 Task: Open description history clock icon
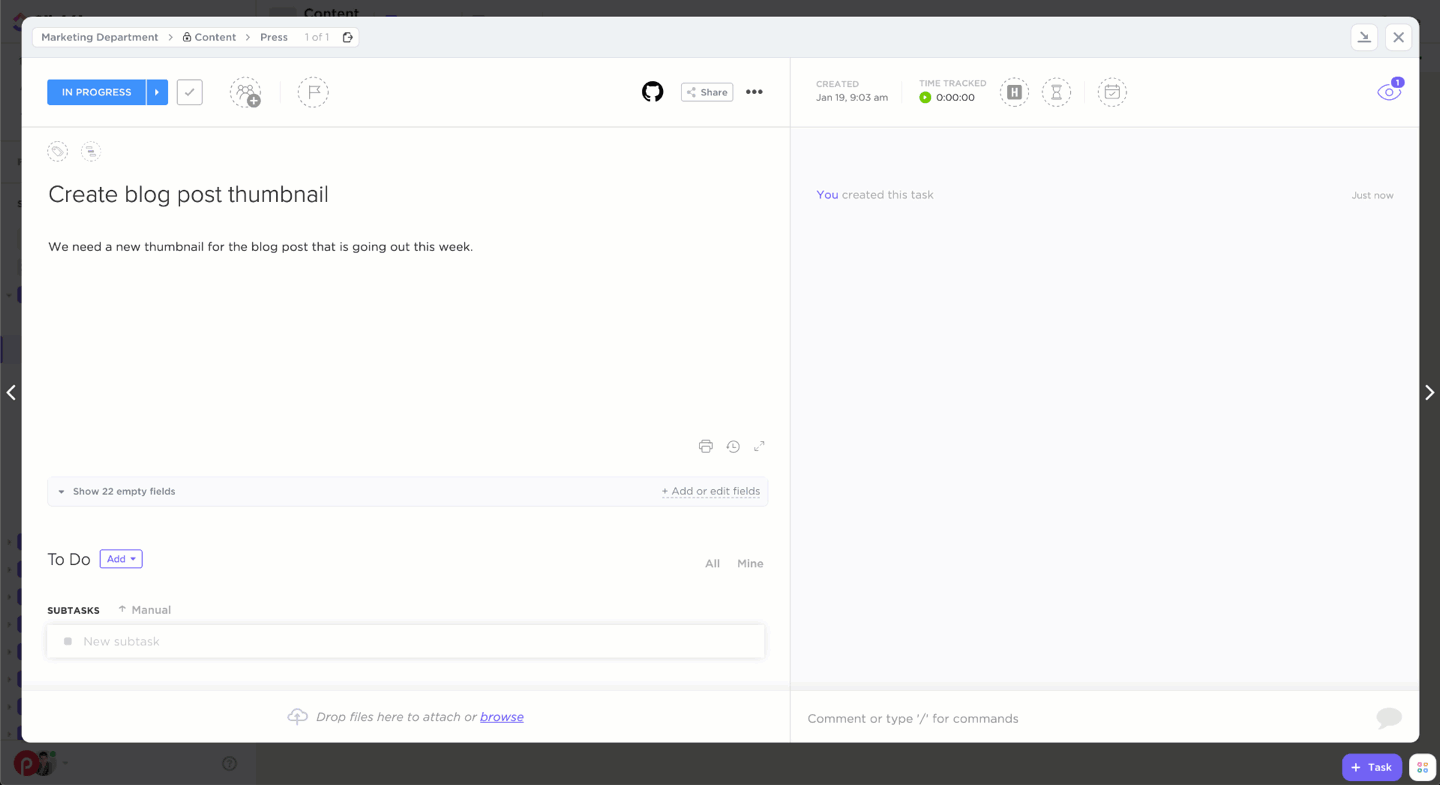(x=733, y=446)
